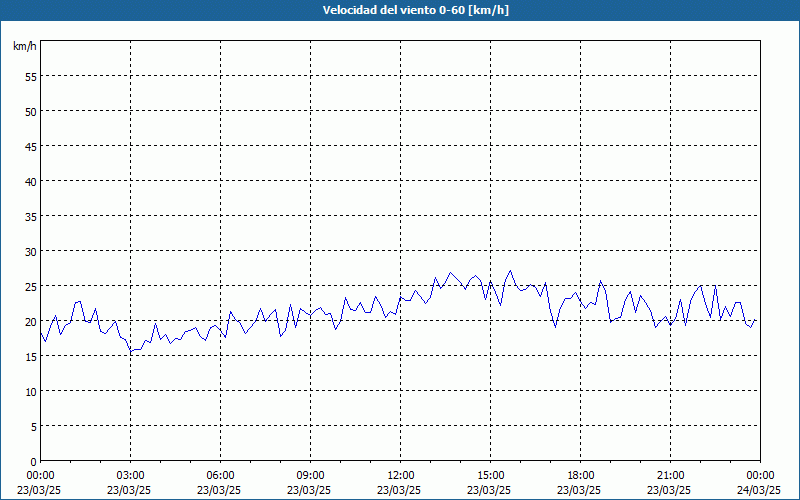This screenshot has width=800, height=500.
Task: Click the y-axis value 55
Action: point(31,77)
